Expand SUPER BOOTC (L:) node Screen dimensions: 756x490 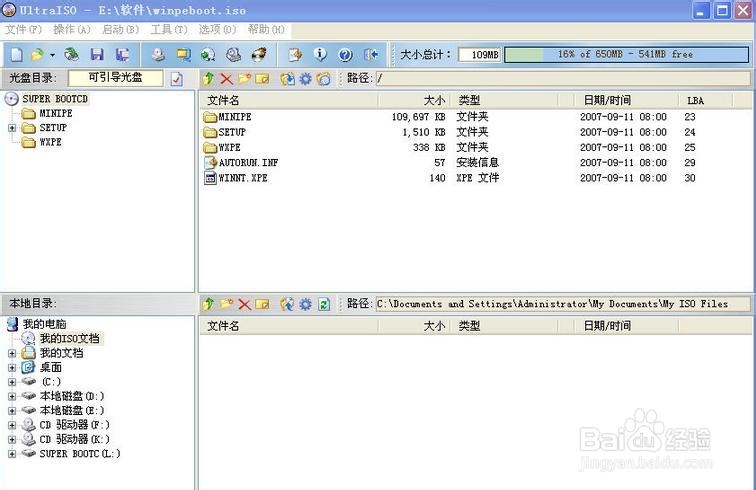click(x=12, y=454)
